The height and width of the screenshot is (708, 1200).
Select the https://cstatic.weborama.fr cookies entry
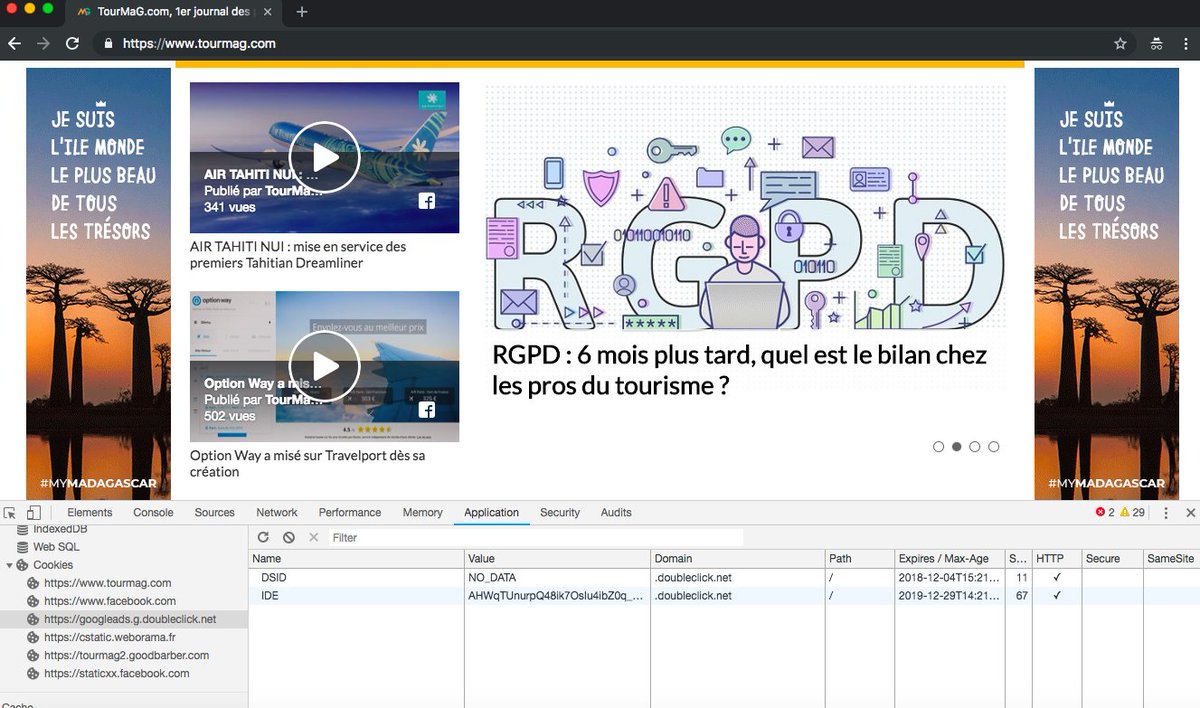coord(109,637)
